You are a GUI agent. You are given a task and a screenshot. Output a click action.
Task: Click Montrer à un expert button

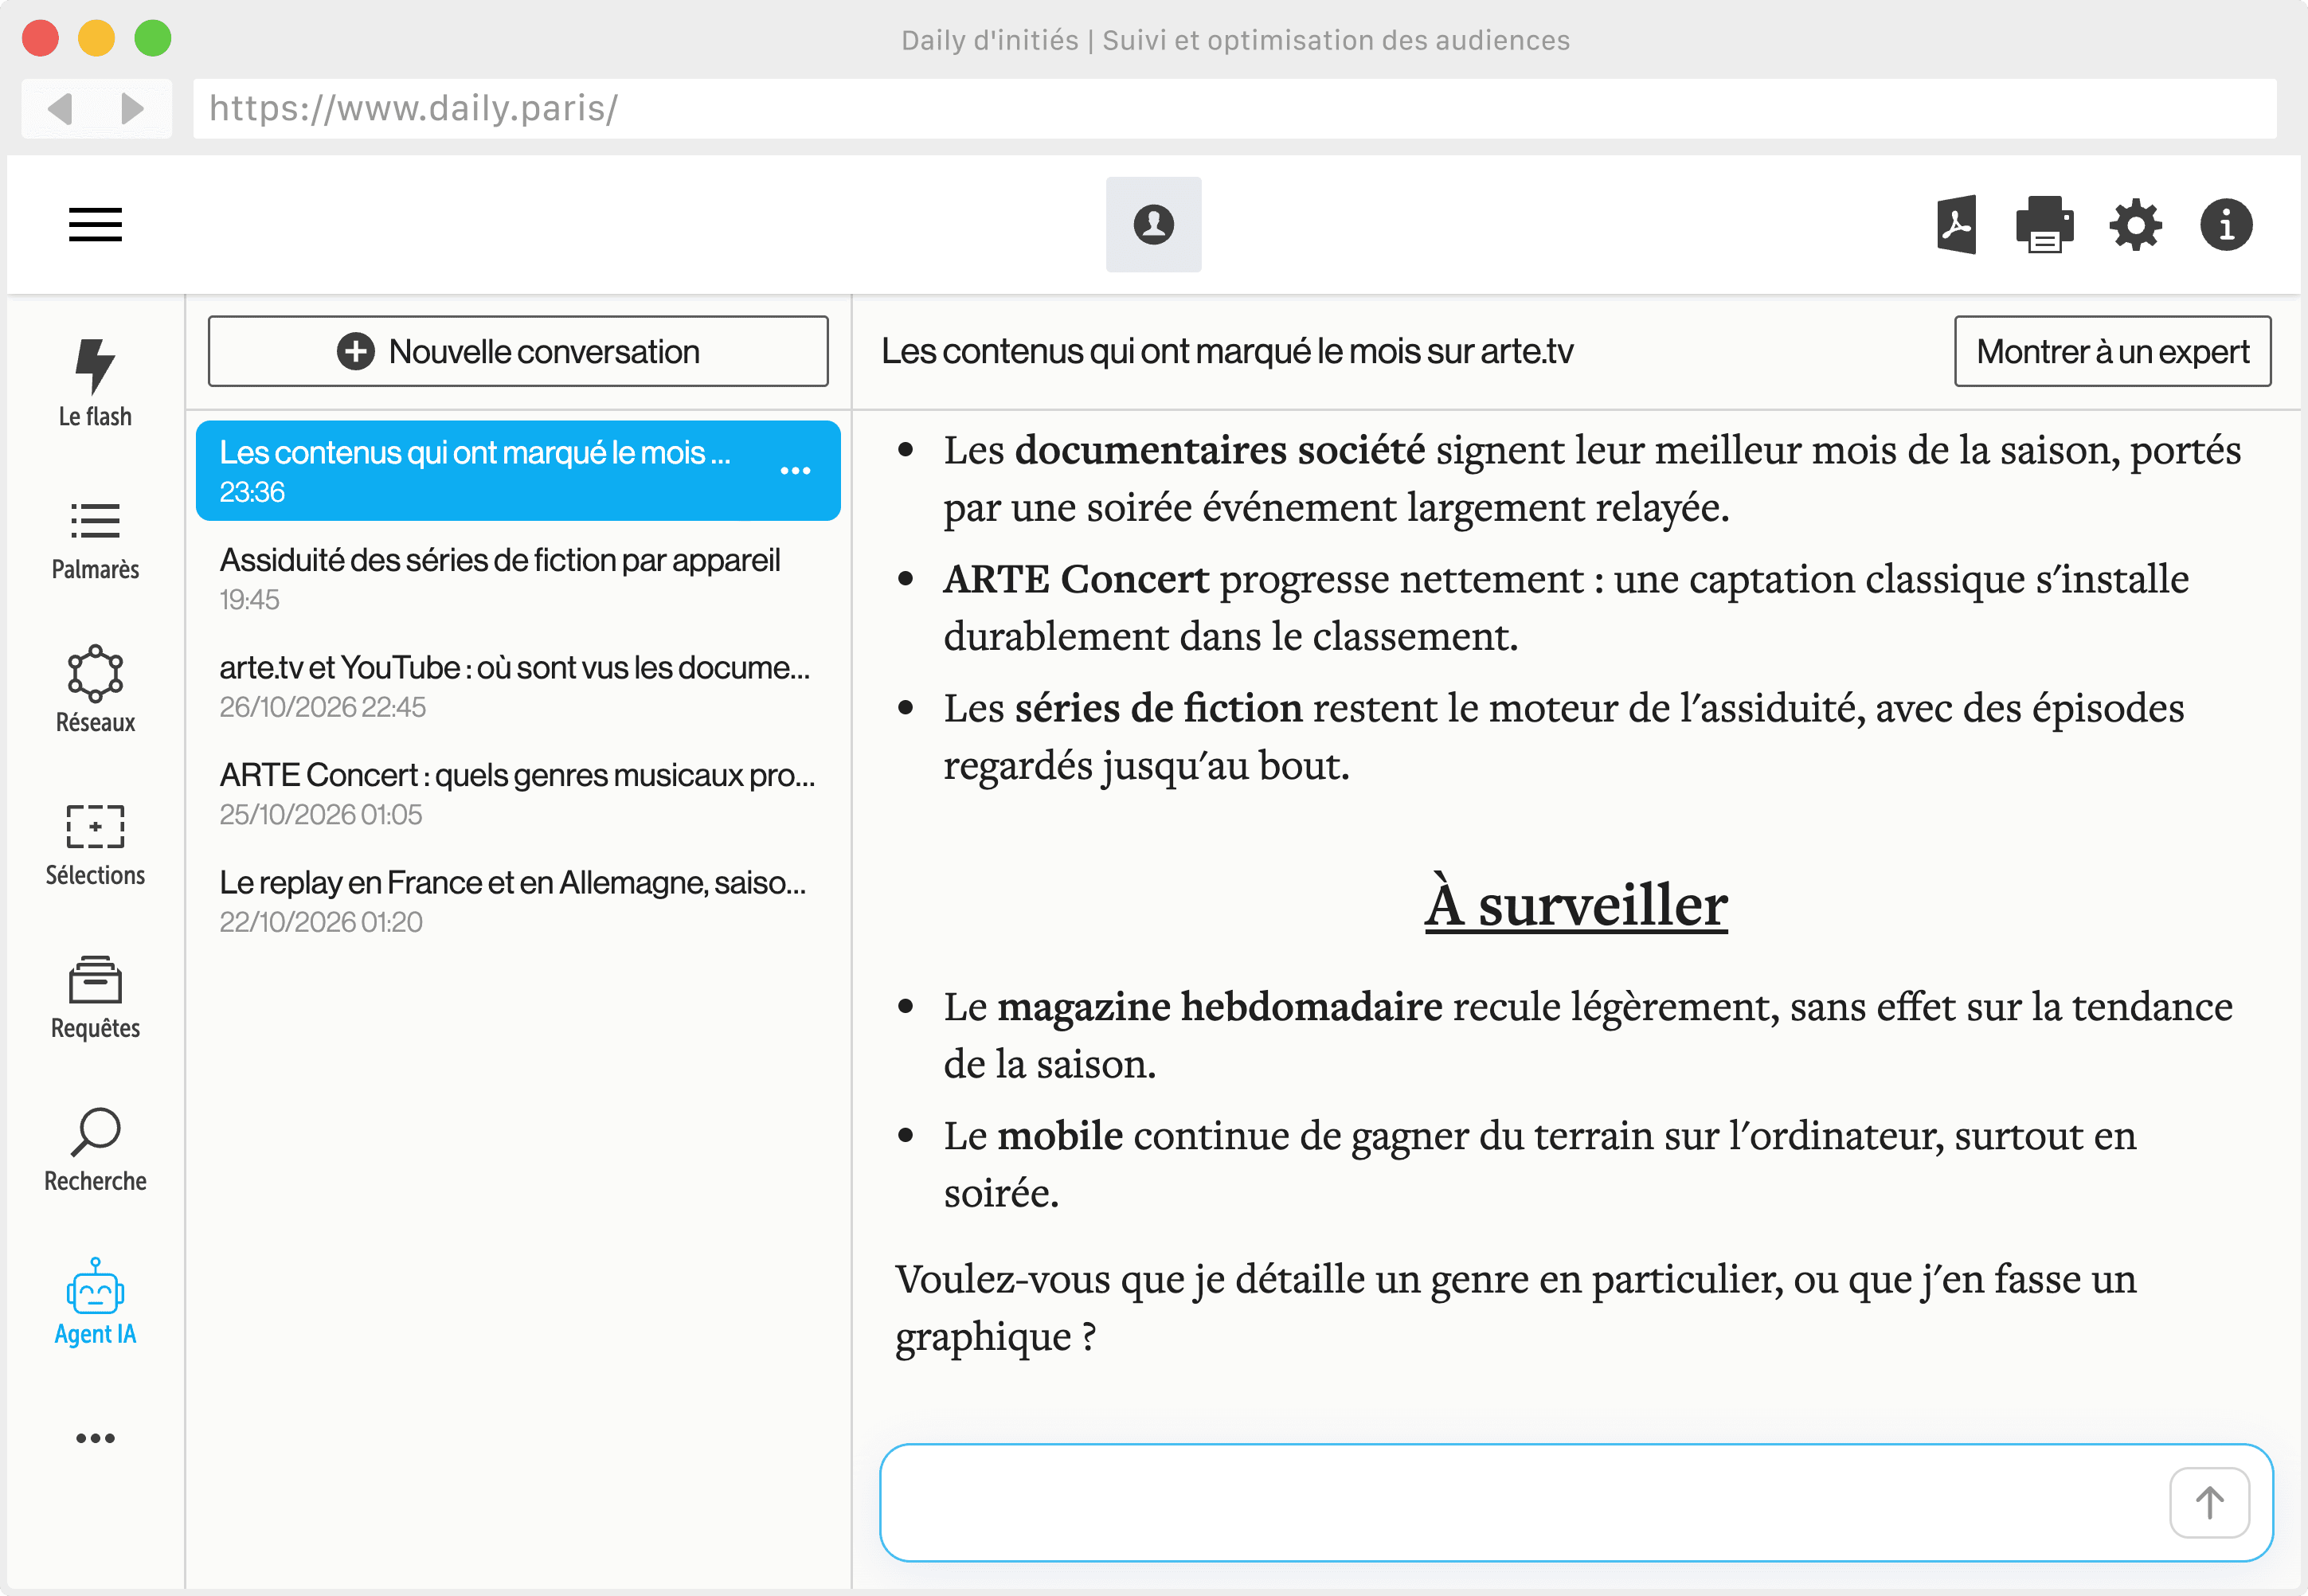[2112, 351]
